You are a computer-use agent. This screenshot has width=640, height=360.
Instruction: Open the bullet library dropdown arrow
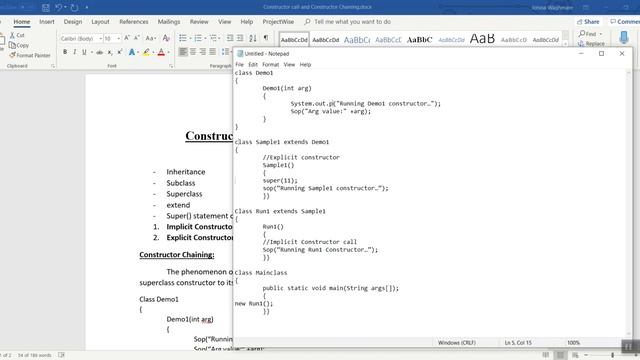(x=190, y=38)
